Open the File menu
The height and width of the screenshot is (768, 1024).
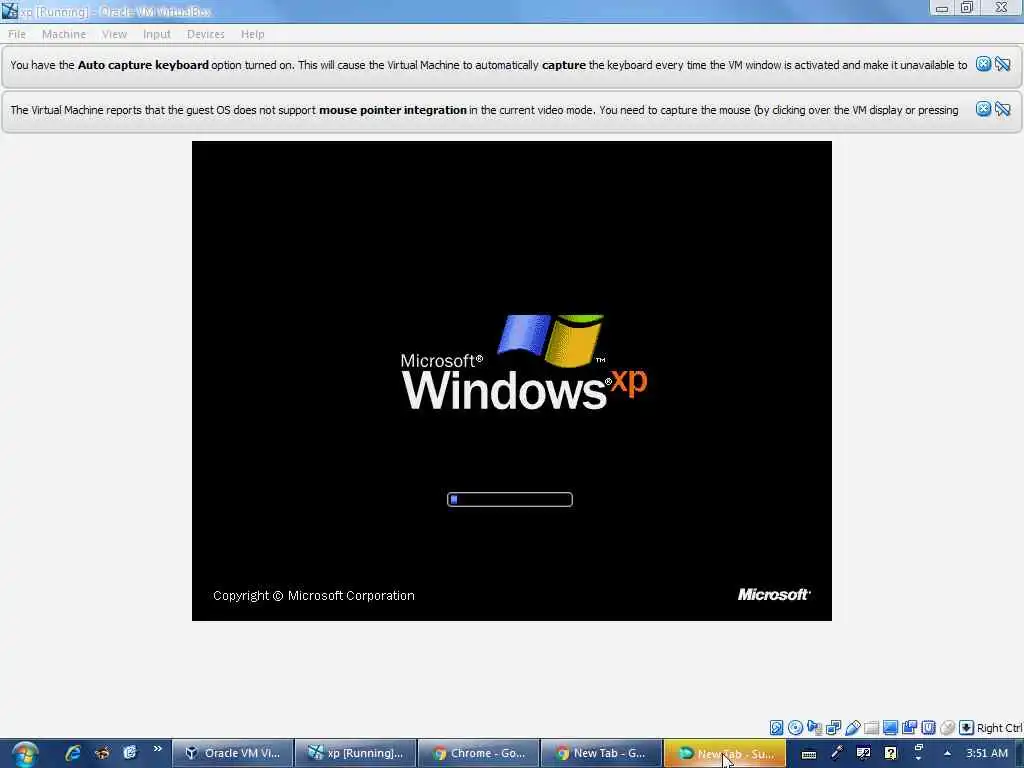coord(17,34)
